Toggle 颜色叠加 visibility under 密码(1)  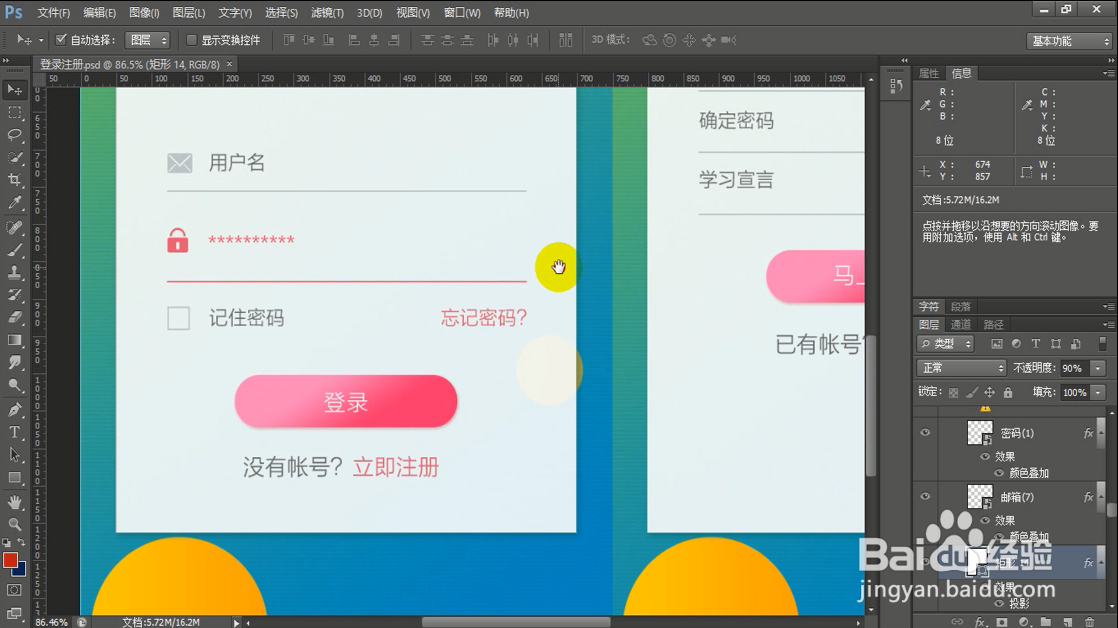[x=999, y=473]
